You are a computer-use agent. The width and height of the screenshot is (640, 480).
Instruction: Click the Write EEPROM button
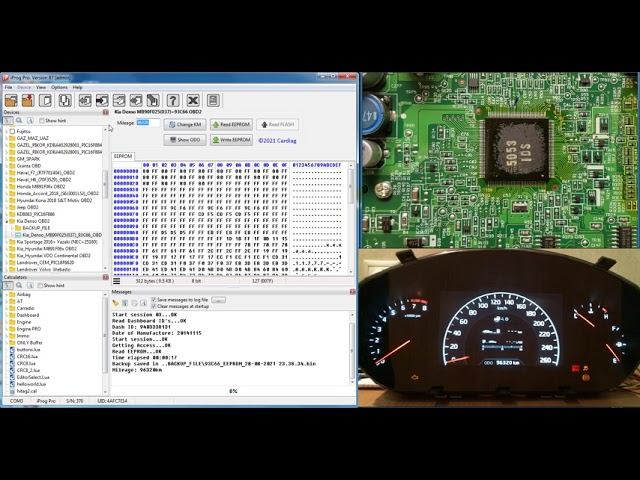tap(231, 140)
